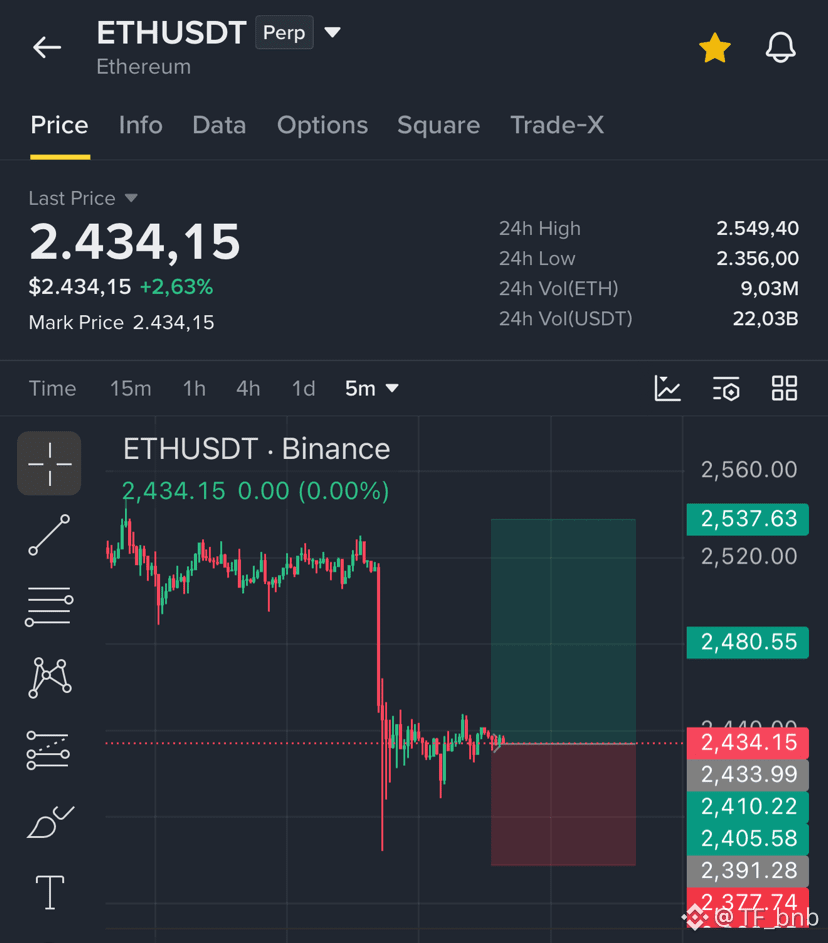Click the 2,405.58 green price label
Viewport: 828px width, 943px height.
tap(747, 839)
